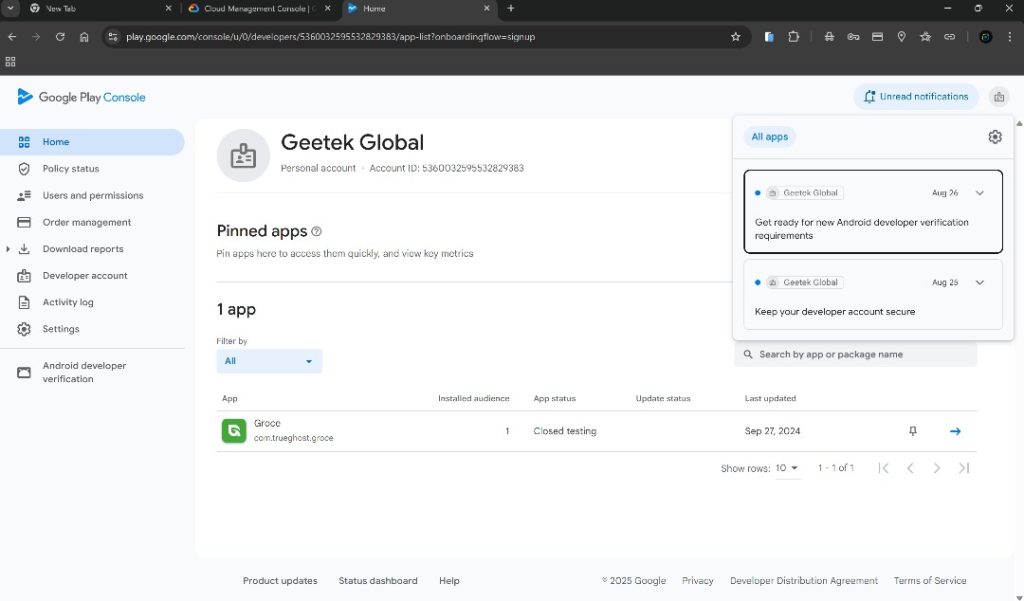Image resolution: width=1024 pixels, height=601 pixels.
Task: Open the Filter by All dropdown
Action: [269, 361]
